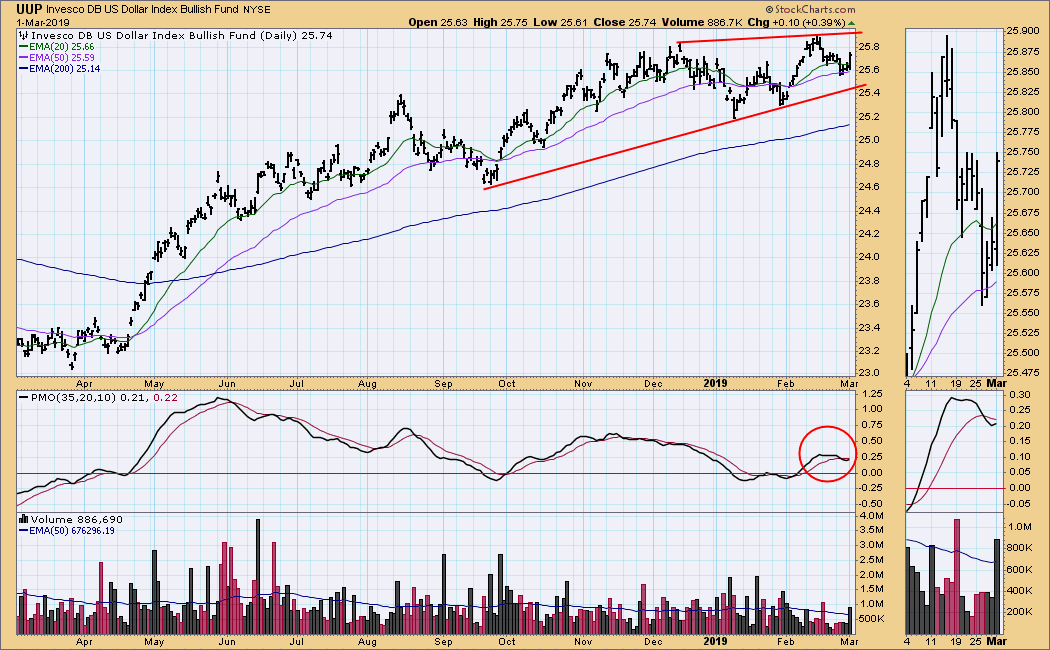Click the Oct label below the volume panel
The height and width of the screenshot is (650, 1050).
pos(506,642)
